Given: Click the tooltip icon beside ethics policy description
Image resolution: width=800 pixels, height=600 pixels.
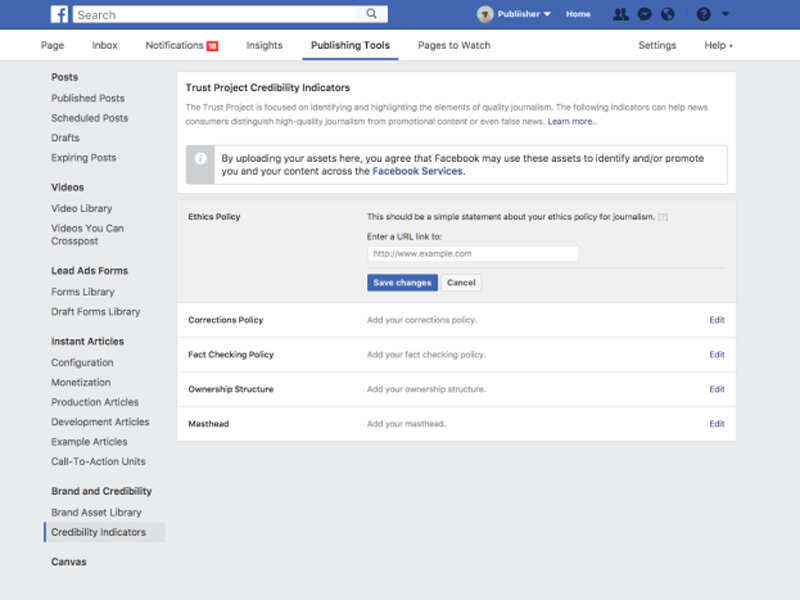Looking at the screenshot, I should pyautogui.click(x=663, y=214).
